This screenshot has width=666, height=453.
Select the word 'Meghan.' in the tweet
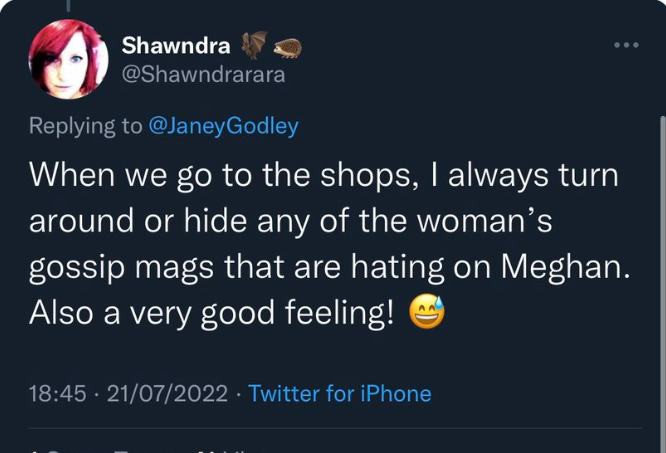point(566,267)
